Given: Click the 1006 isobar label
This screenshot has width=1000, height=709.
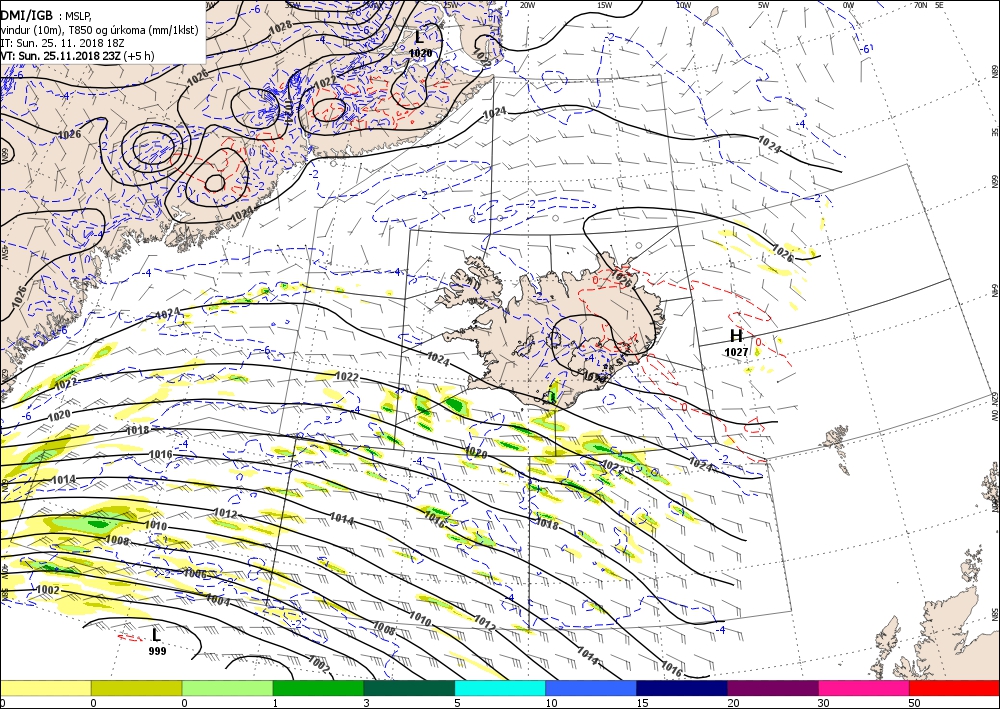Looking at the screenshot, I should pos(195,573).
